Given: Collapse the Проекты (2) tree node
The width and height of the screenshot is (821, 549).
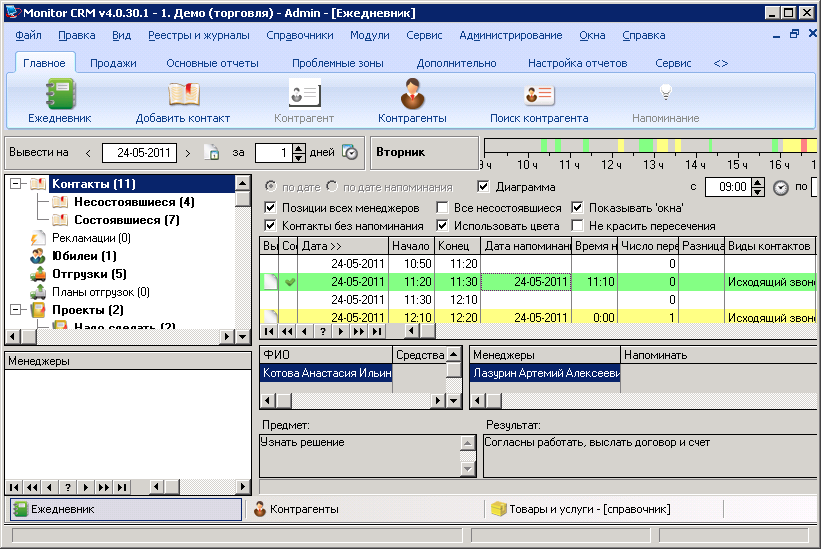Looking at the screenshot, I should [x=15, y=310].
